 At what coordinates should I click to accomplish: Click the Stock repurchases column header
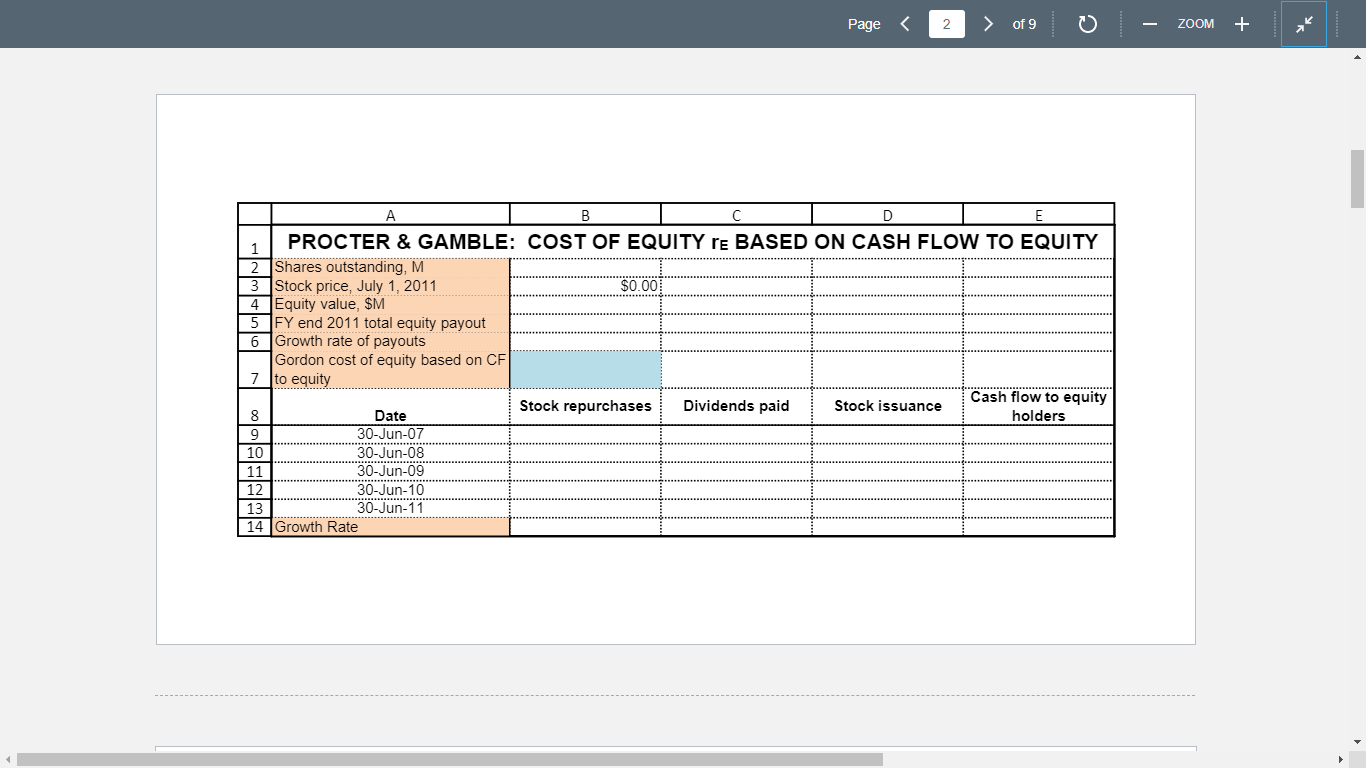(x=585, y=406)
